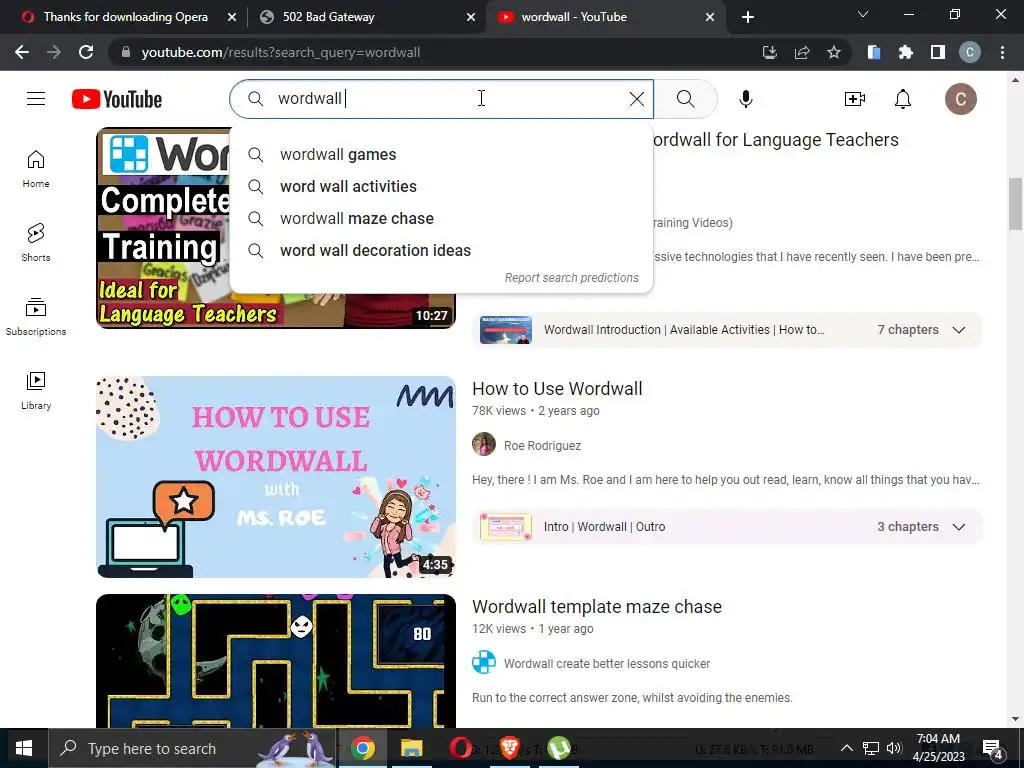Click the Intro chapter preview thumbnail
Image resolution: width=1024 pixels, height=768 pixels.
tap(505, 526)
